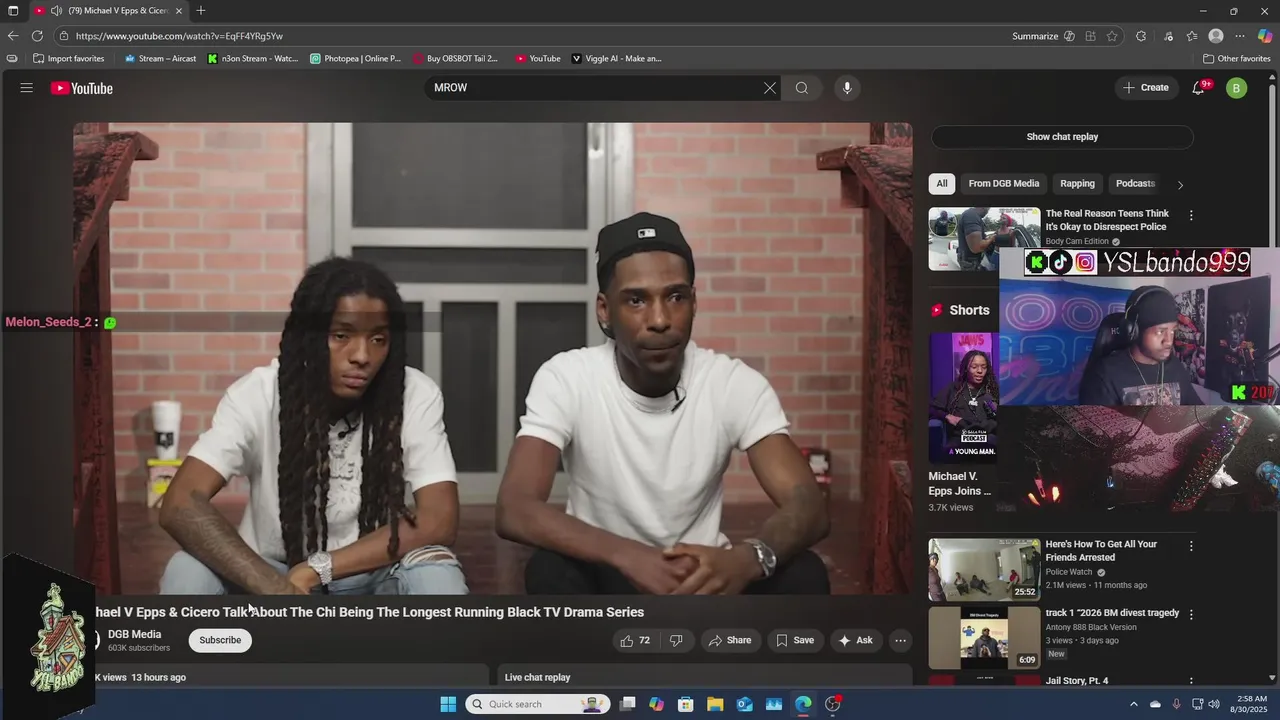The width and height of the screenshot is (1280, 720).
Task: Open YouTube notifications bell
Action: (1198, 88)
